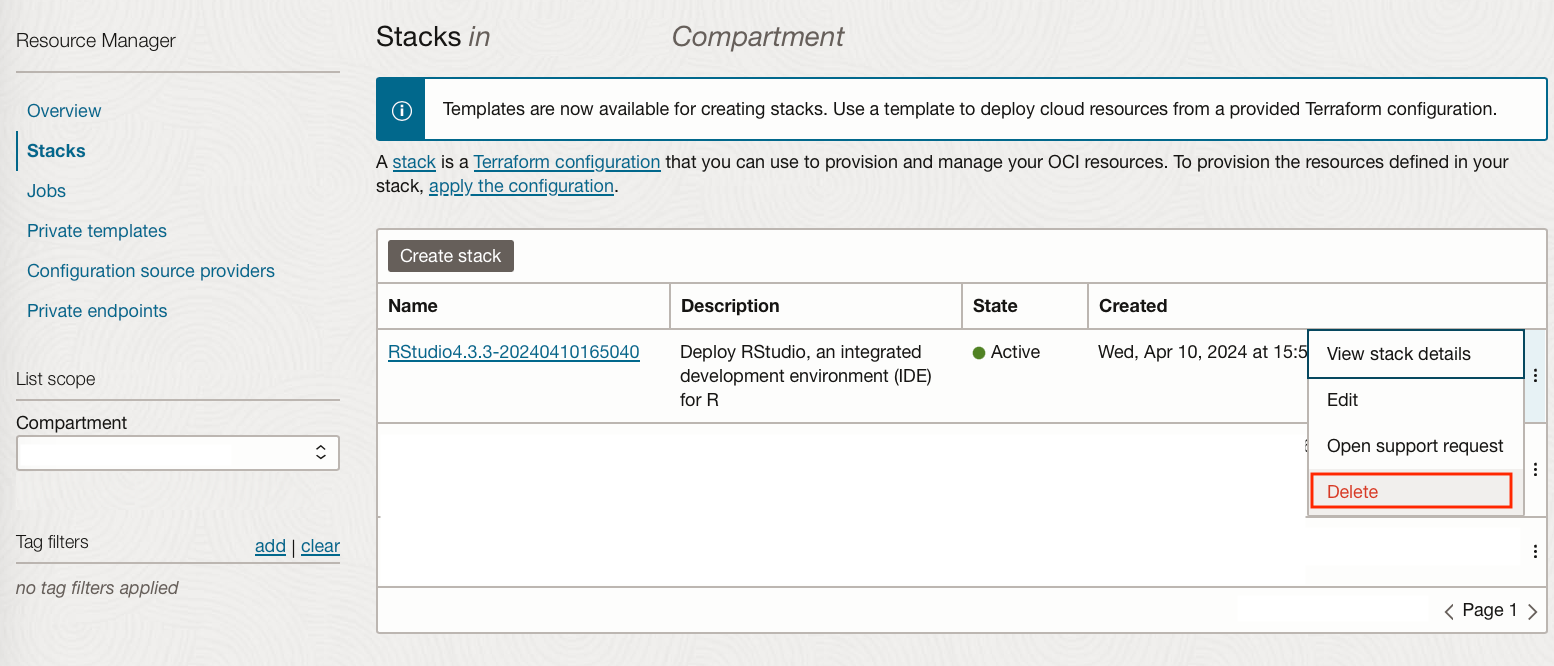This screenshot has height=666, width=1554.
Task: Go to the next page arrow
Action: pos(1533,611)
